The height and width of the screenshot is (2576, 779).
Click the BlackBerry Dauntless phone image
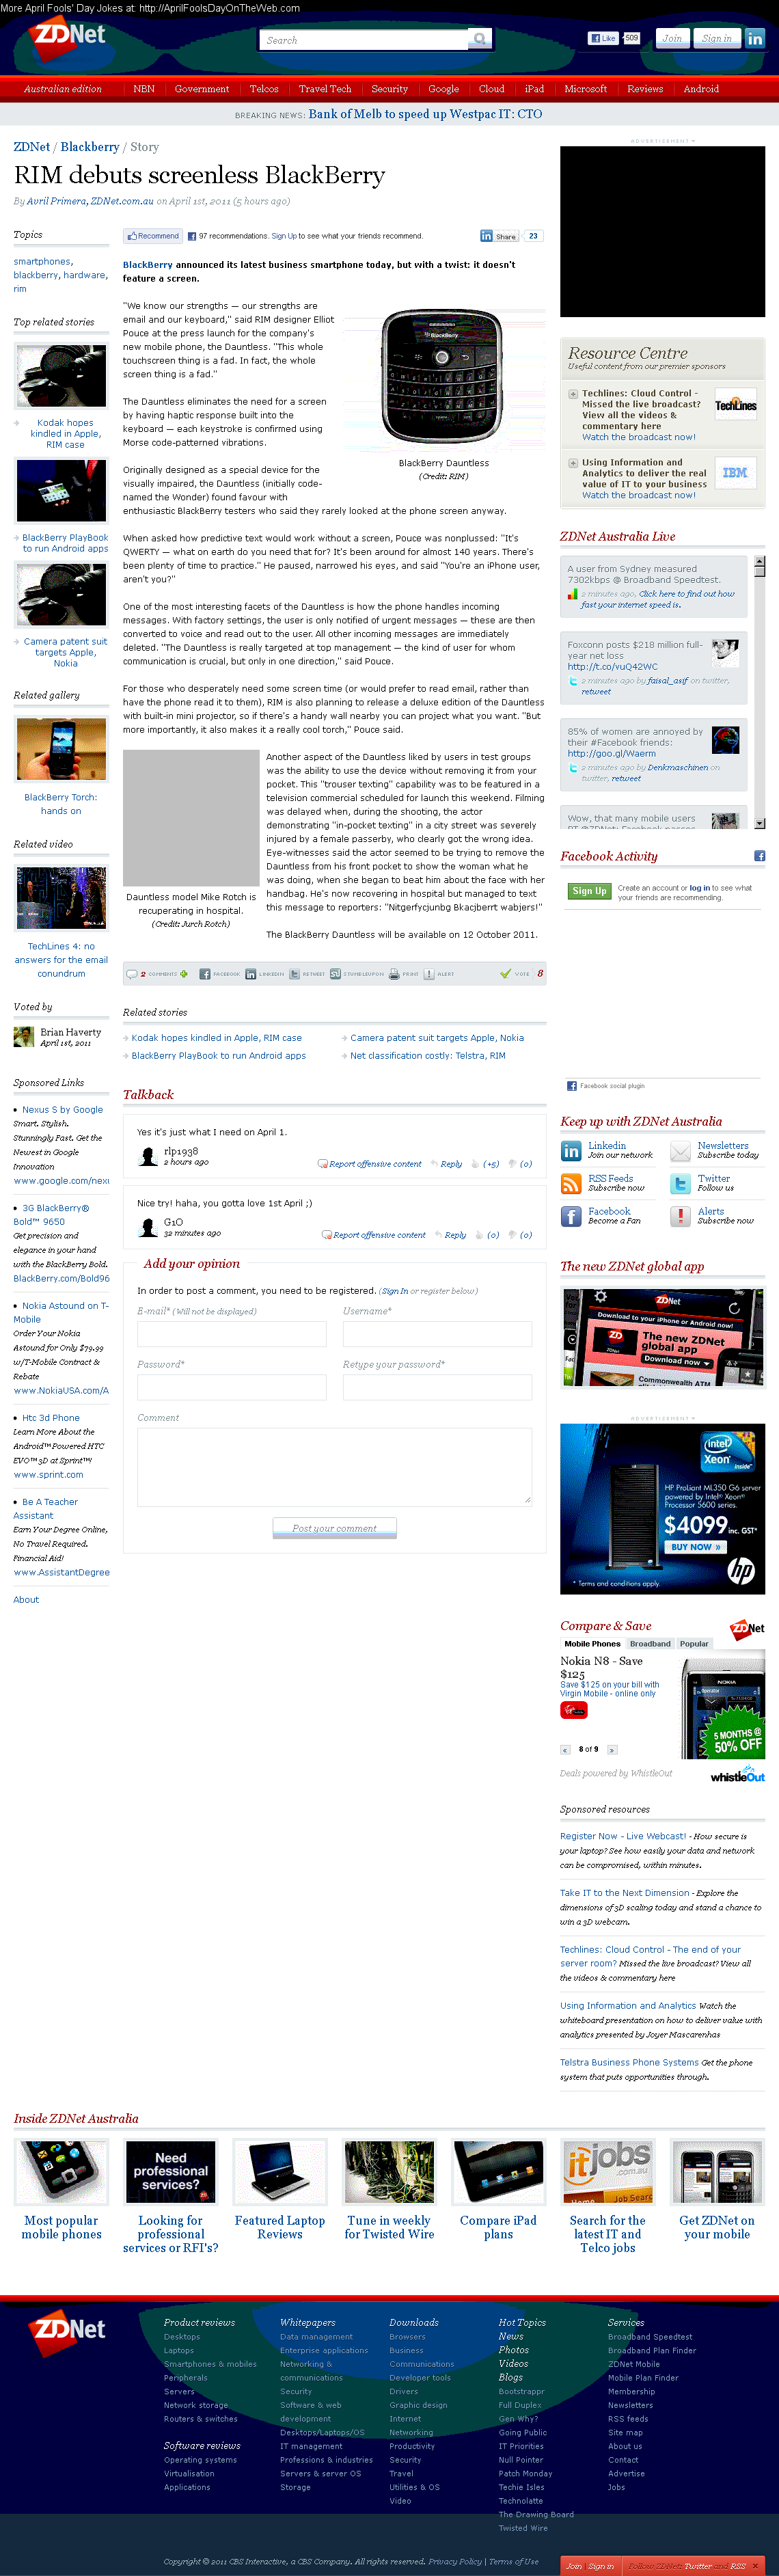pyautogui.click(x=443, y=381)
